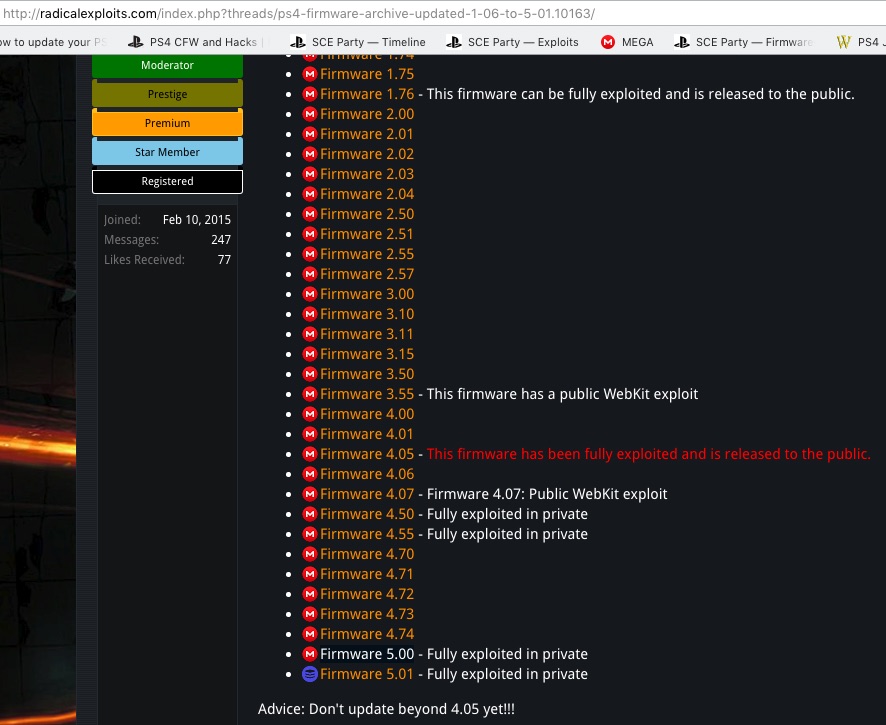Viewport: 886px width, 725px height.
Task: Click the Likes Received count 77
Action: click(224, 260)
